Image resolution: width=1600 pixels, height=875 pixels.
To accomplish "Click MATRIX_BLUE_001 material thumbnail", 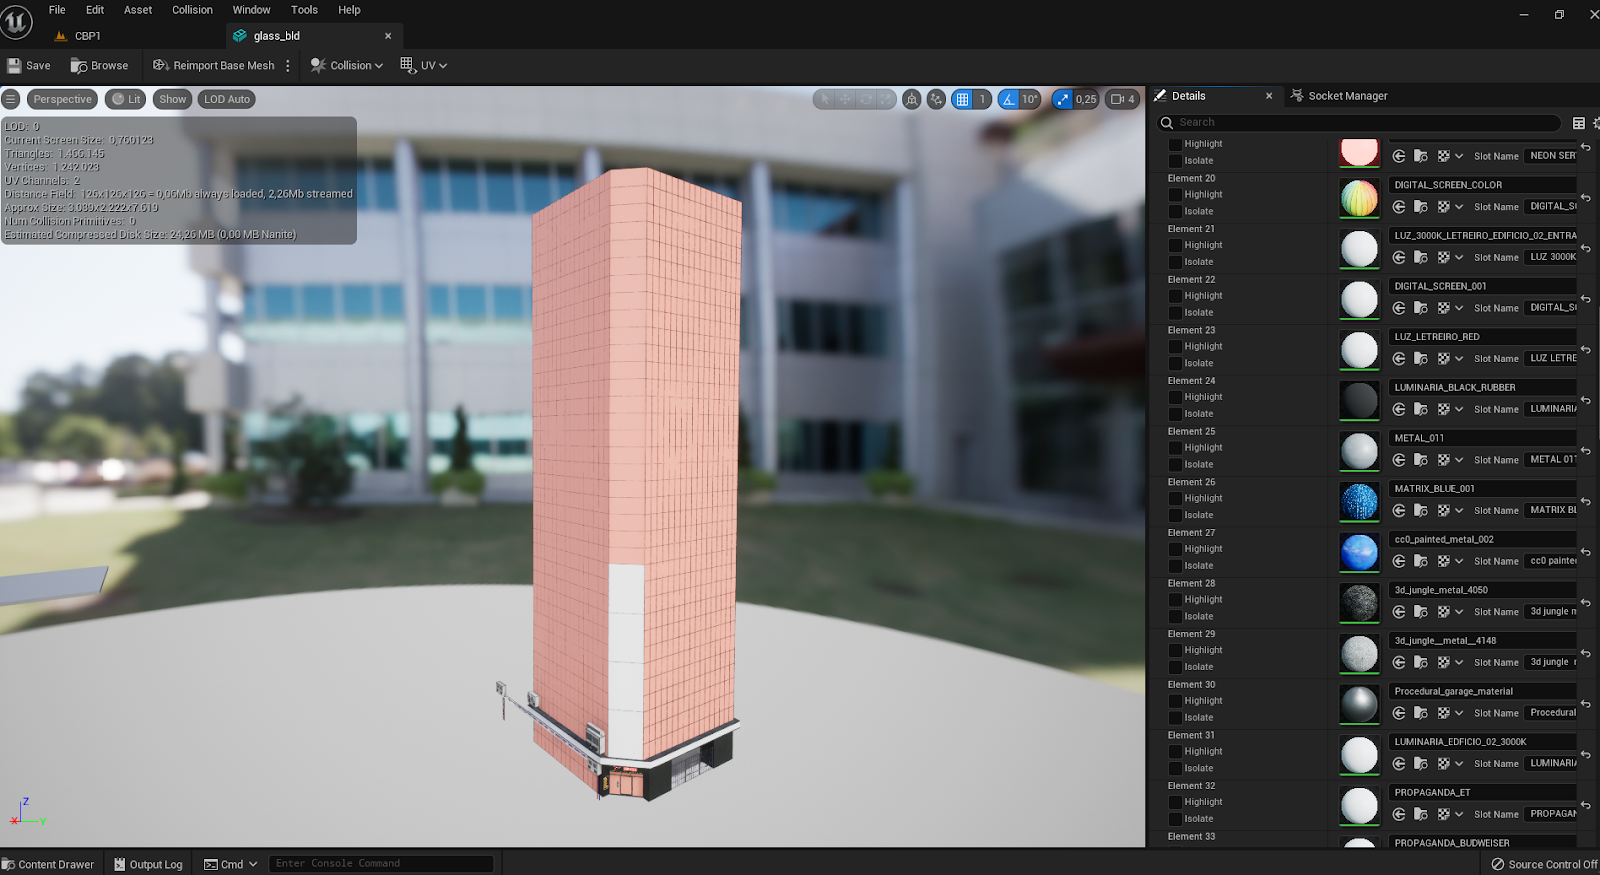I will (1359, 502).
